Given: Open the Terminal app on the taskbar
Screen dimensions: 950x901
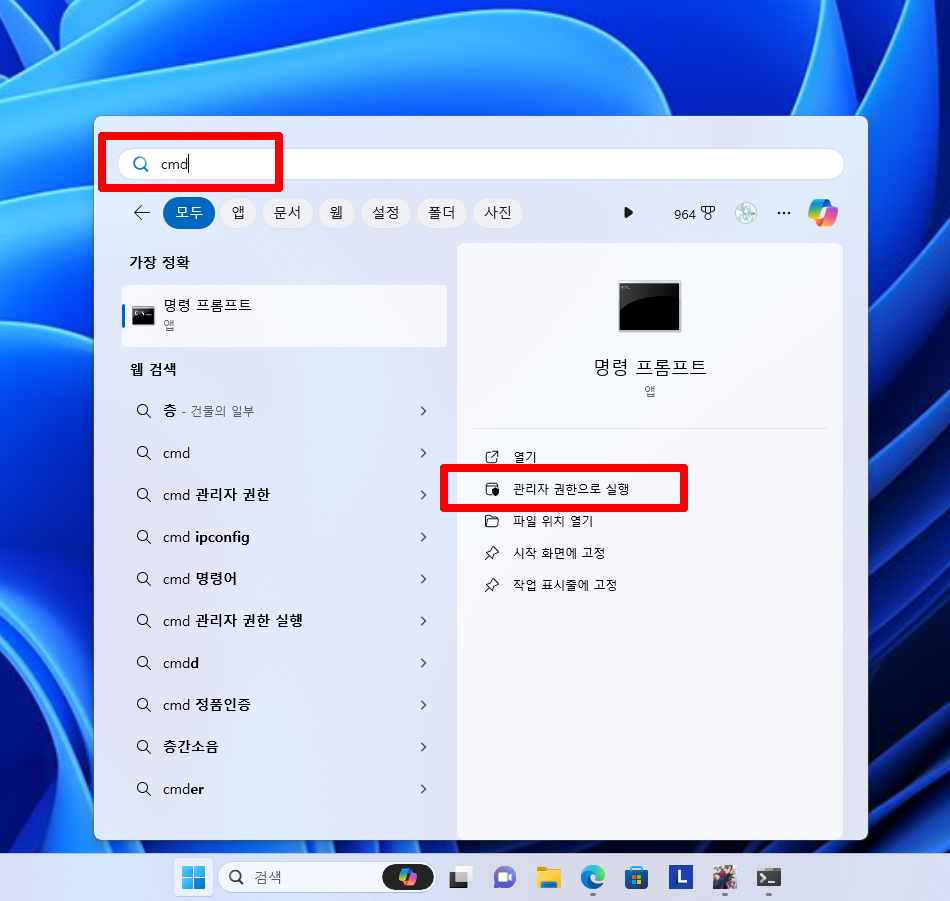Looking at the screenshot, I should click(x=769, y=877).
